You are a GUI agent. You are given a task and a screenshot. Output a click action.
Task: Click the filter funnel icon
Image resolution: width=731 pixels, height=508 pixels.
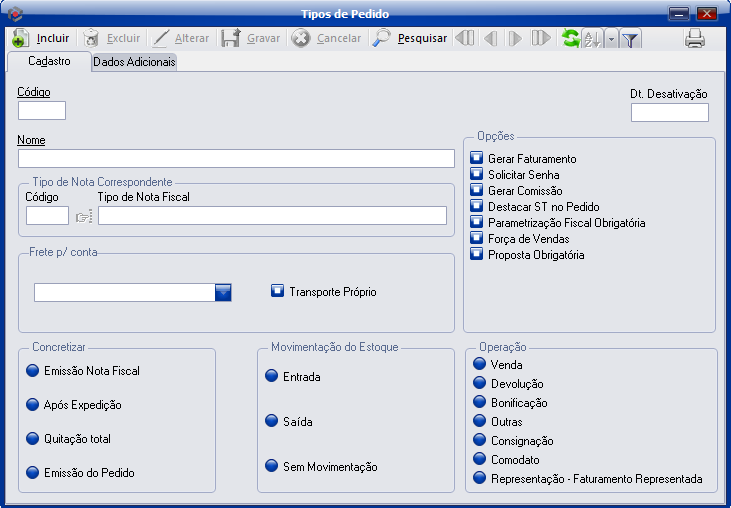pos(630,39)
